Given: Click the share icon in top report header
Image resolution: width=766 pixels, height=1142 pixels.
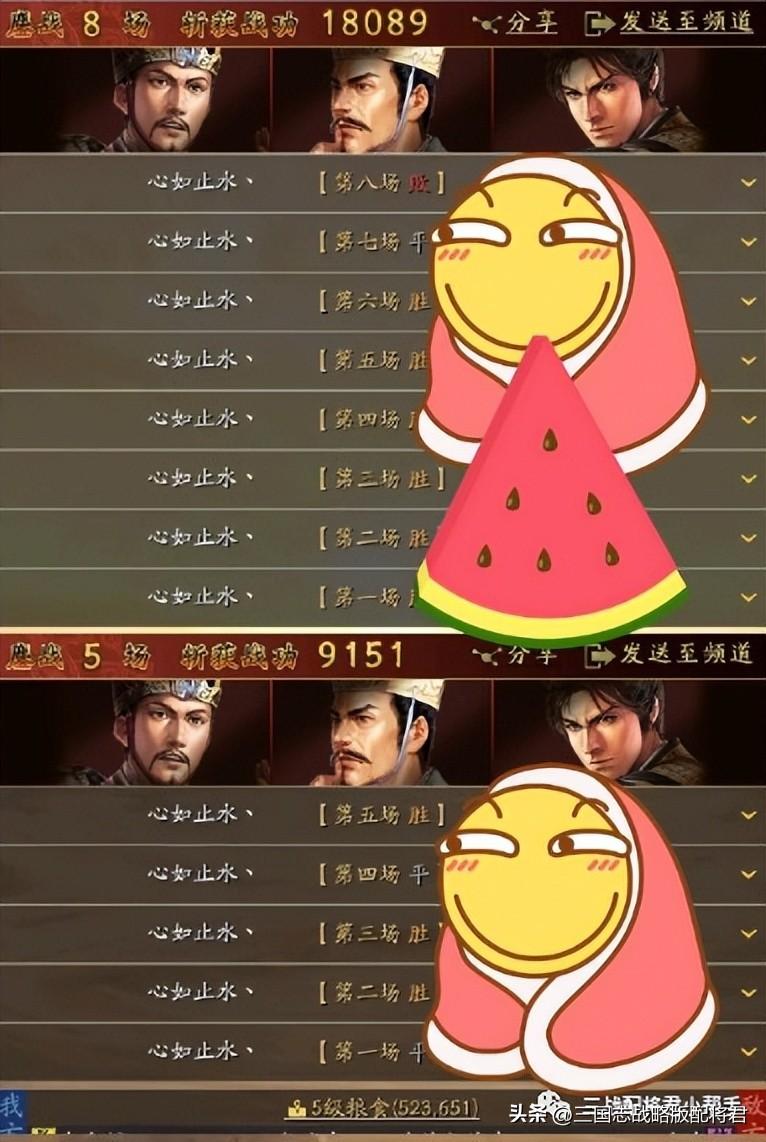Looking at the screenshot, I should tap(486, 23).
